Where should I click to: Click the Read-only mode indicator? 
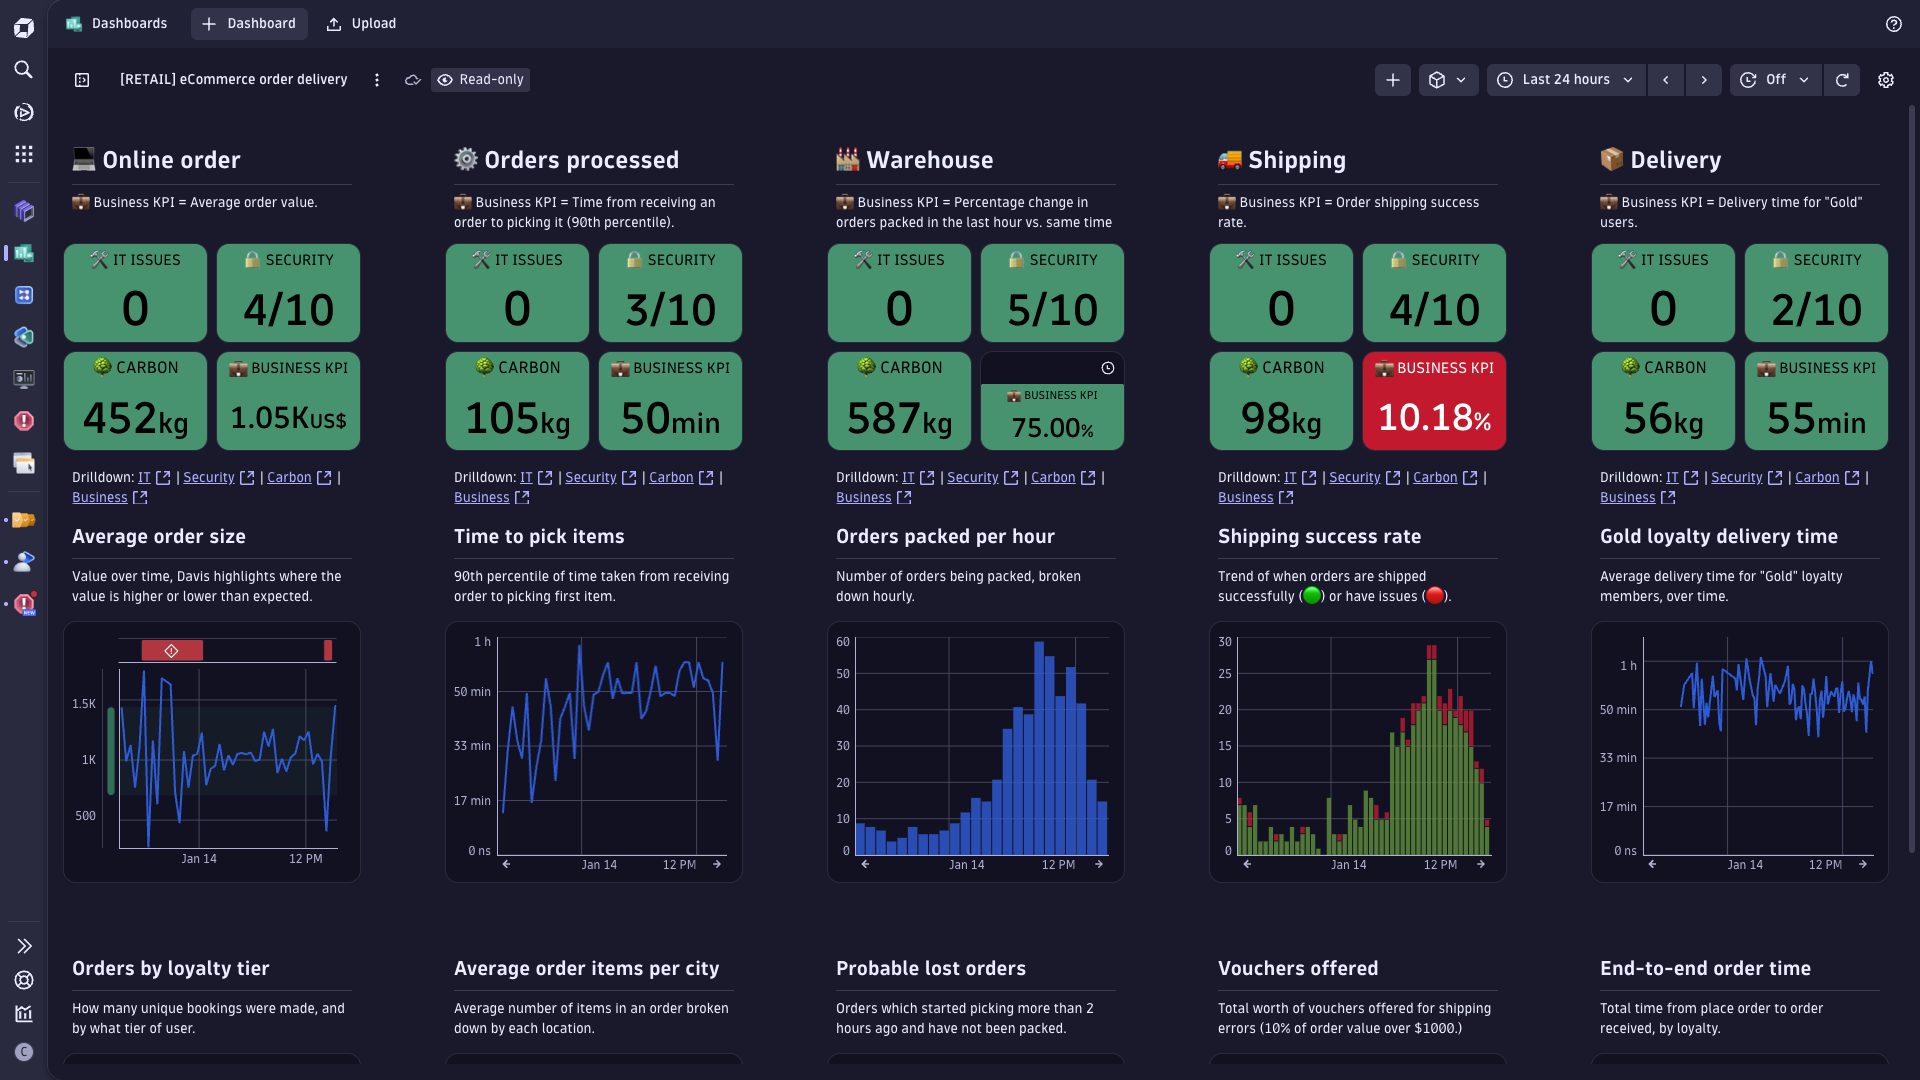(480, 80)
